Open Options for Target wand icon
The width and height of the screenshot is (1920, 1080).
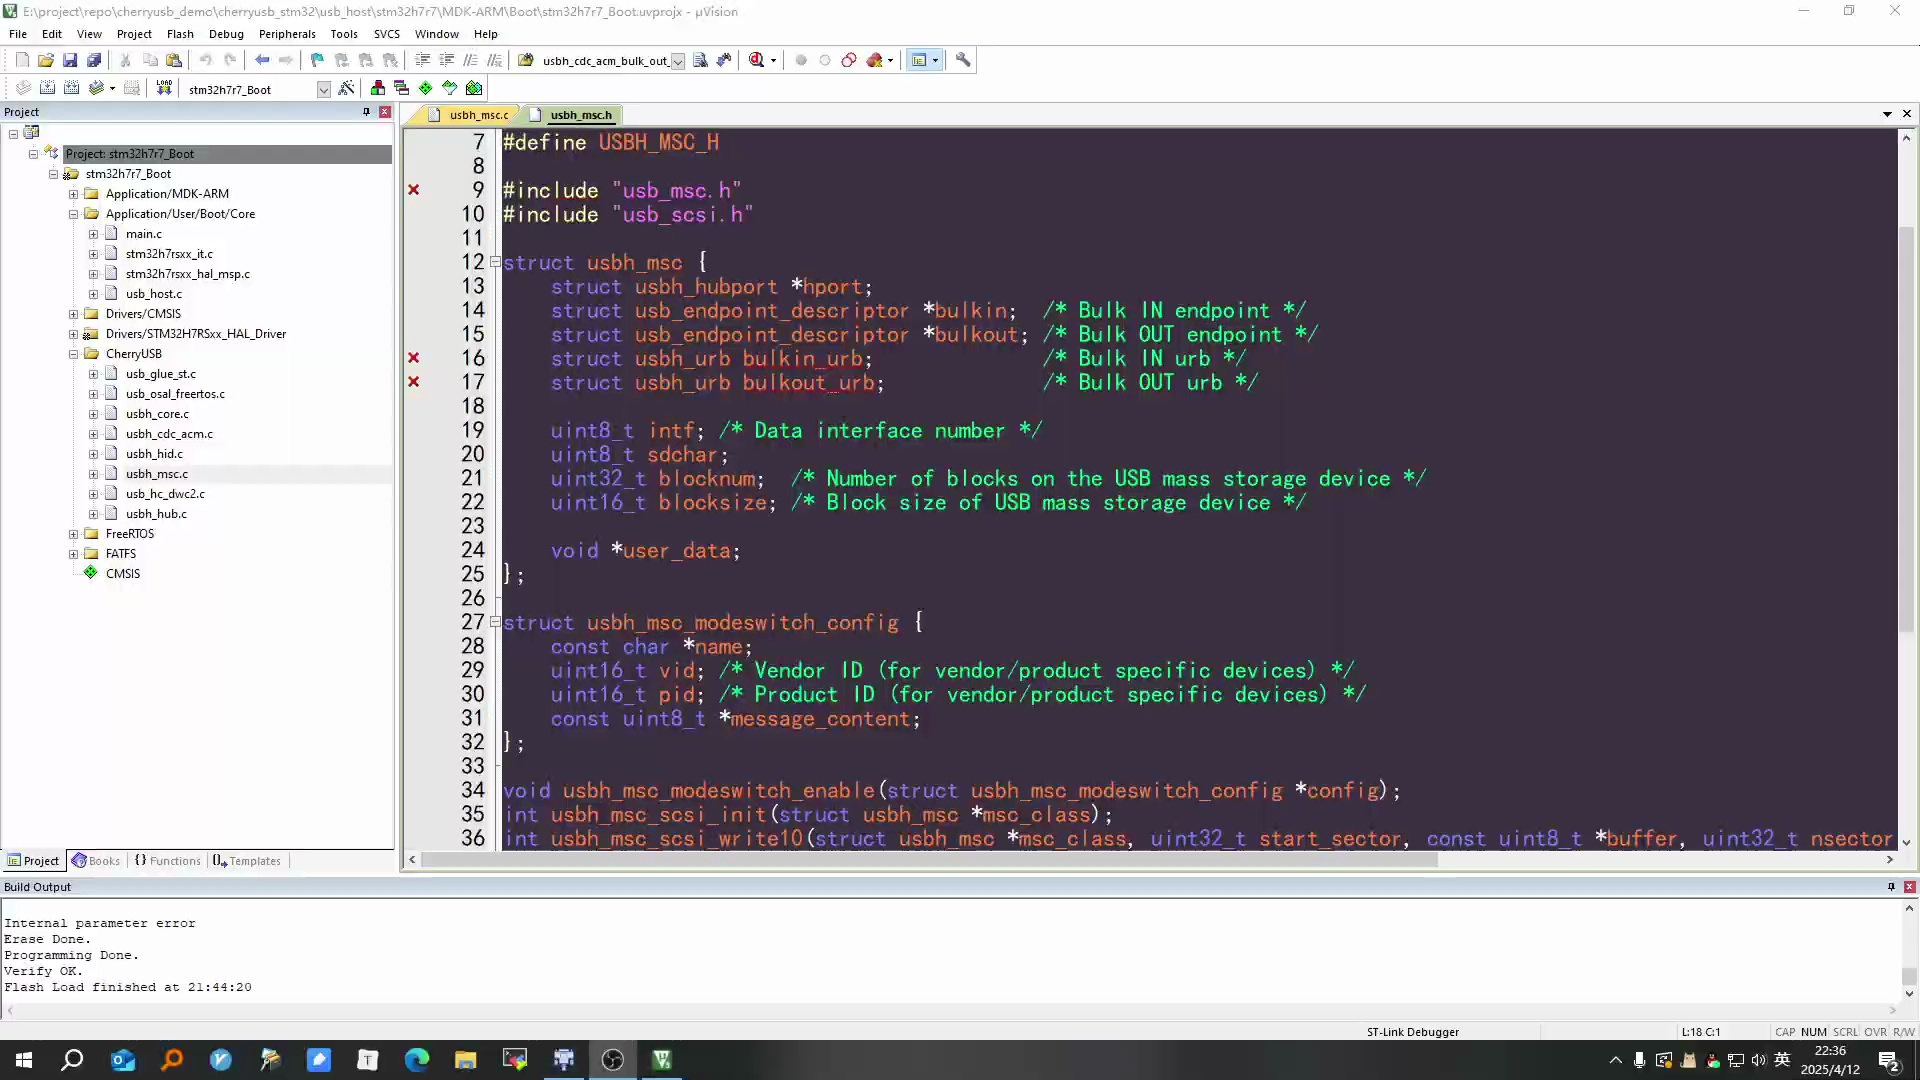(346, 88)
